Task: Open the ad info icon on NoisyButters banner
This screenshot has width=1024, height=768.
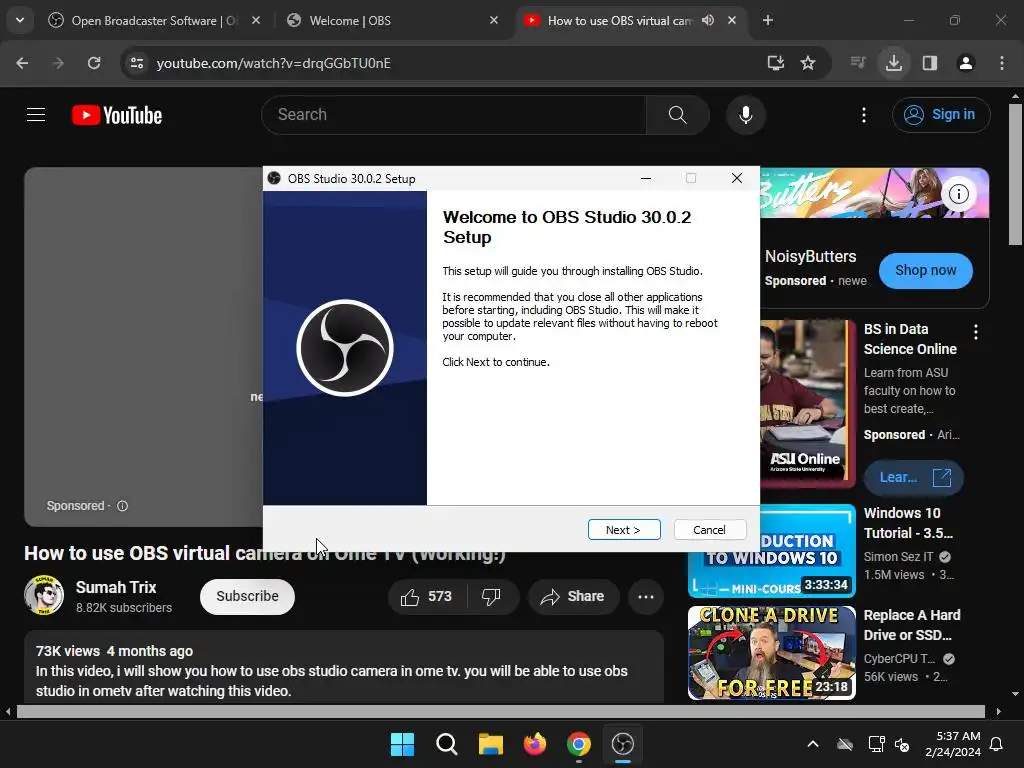Action: tap(959, 194)
